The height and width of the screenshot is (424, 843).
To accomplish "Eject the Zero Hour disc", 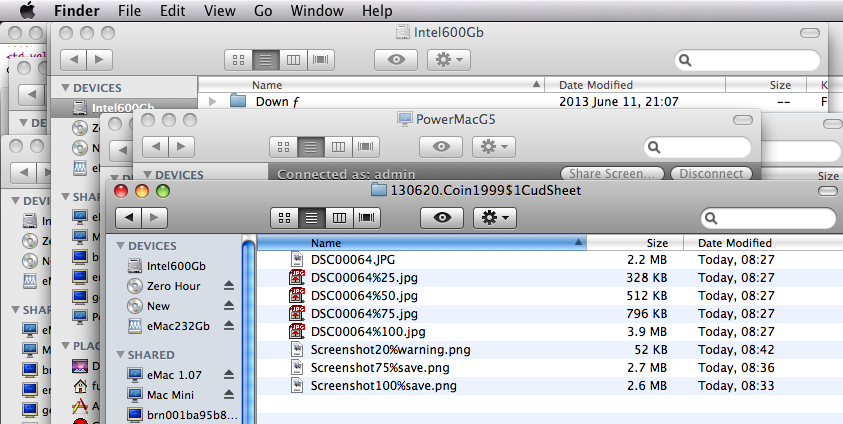I will point(229,286).
